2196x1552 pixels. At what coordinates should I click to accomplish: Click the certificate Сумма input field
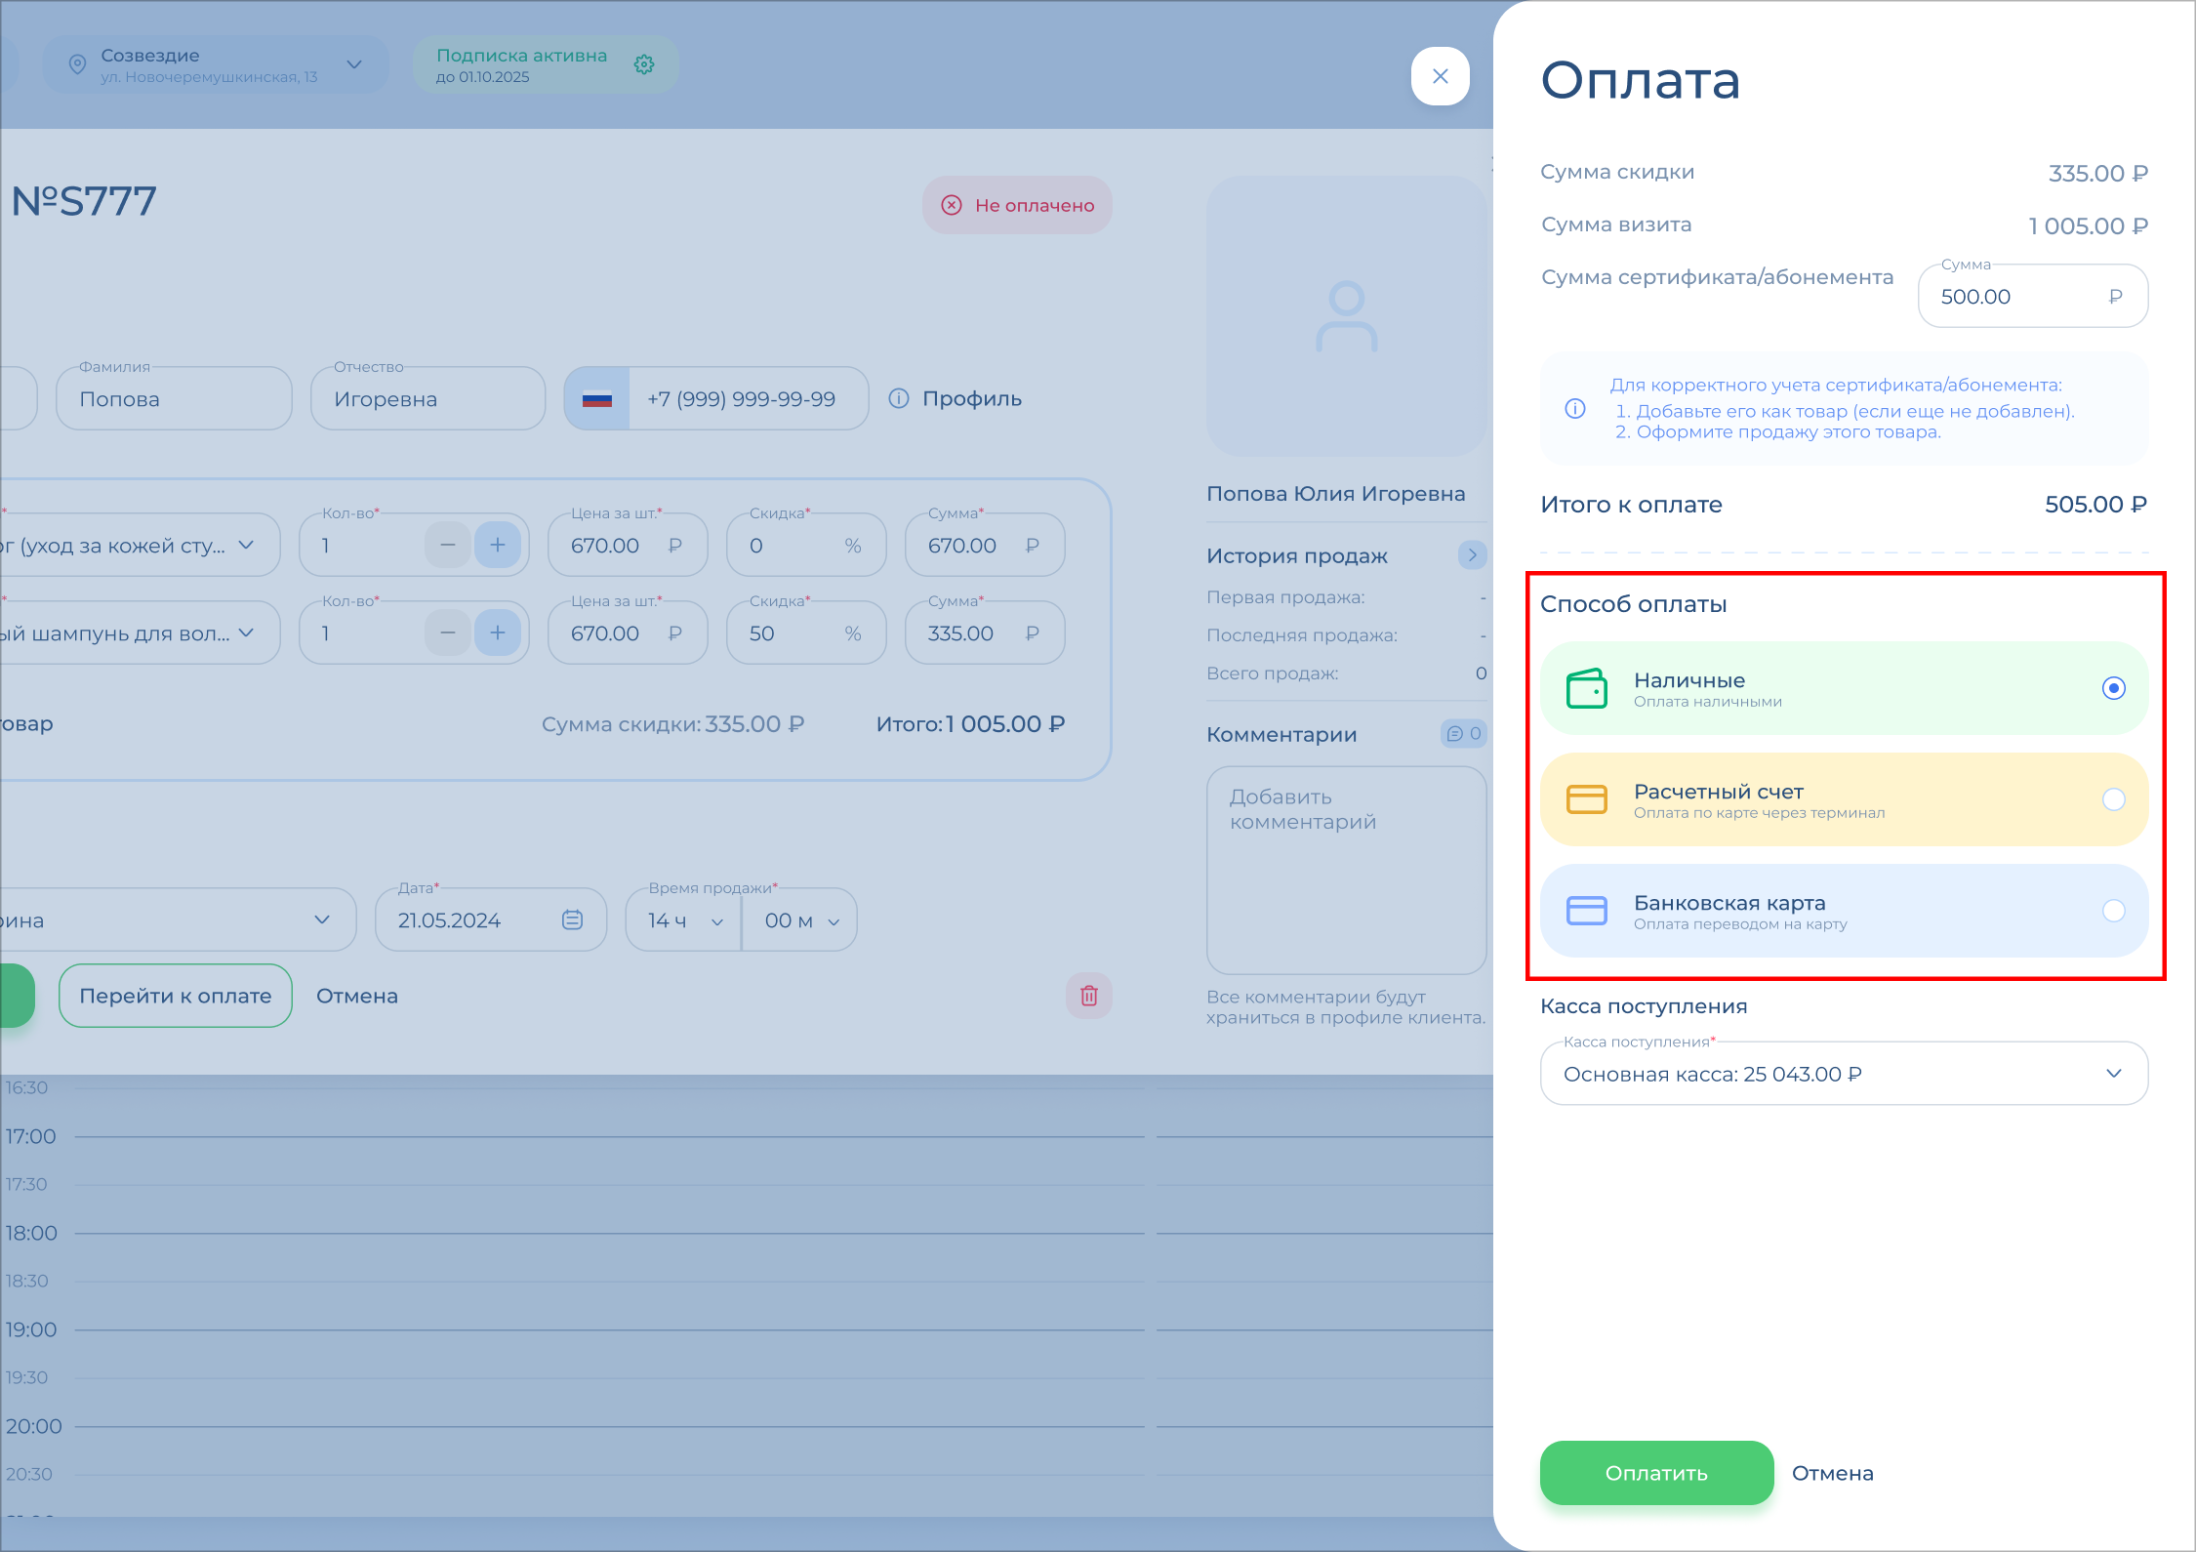coord(2015,297)
